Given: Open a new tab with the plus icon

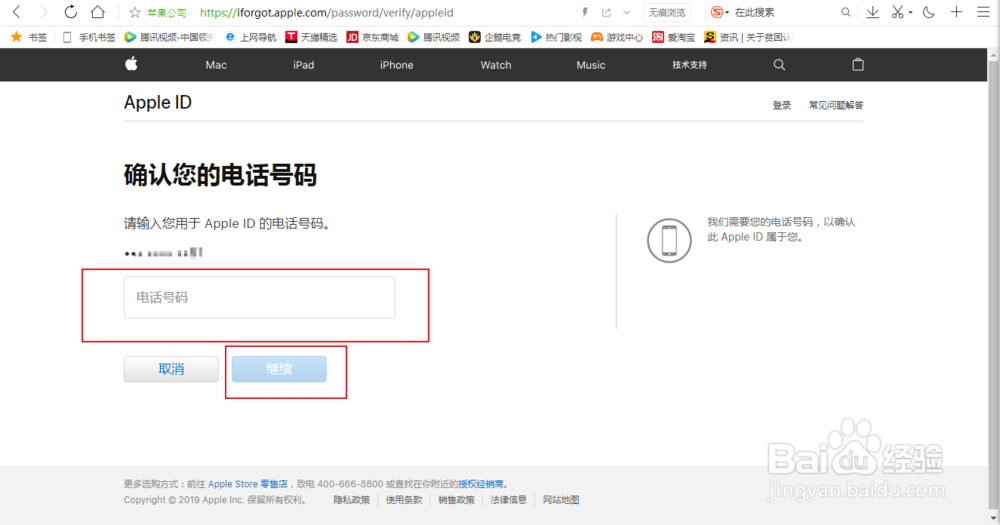Looking at the screenshot, I should 956,11.
